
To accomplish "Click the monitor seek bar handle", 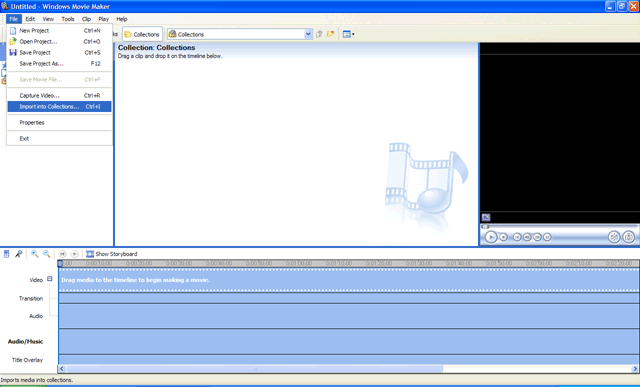I will [485, 227].
